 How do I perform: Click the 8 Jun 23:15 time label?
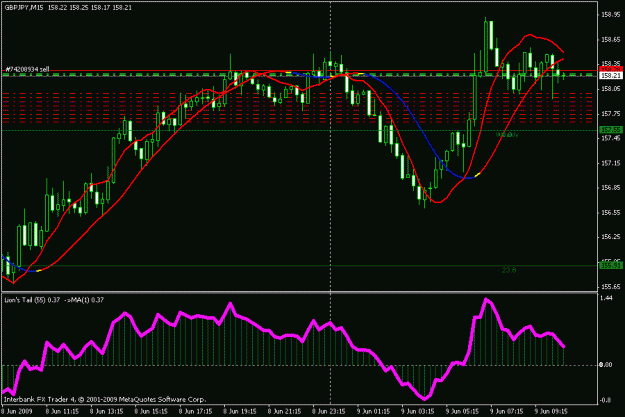pyautogui.click(x=329, y=411)
